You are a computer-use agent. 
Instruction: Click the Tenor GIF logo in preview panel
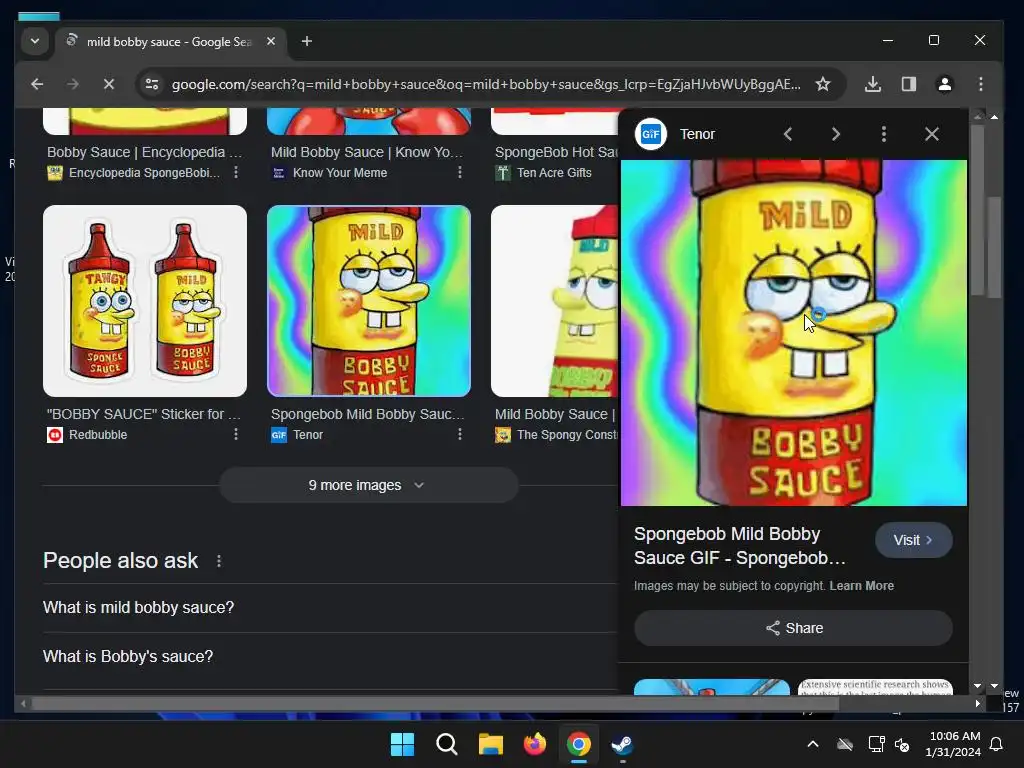coord(650,134)
